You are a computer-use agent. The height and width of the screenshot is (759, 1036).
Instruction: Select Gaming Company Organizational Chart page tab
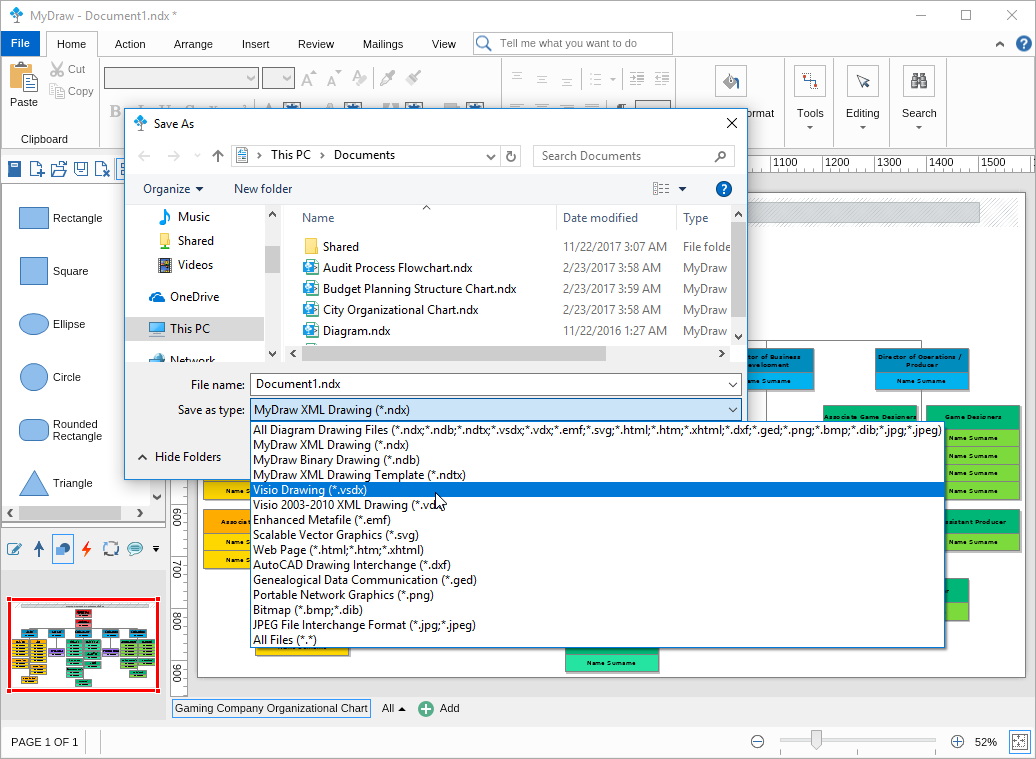click(x=271, y=708)
